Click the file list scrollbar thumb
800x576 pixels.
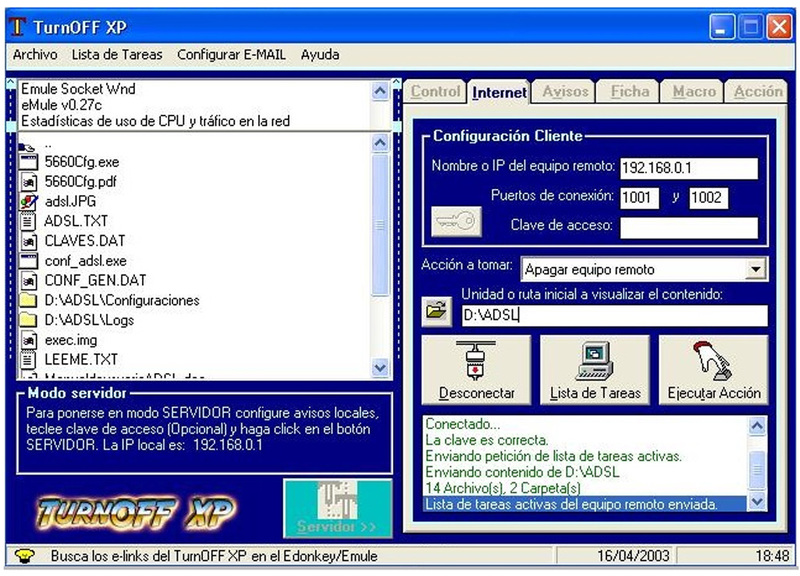tap(380, 224)
